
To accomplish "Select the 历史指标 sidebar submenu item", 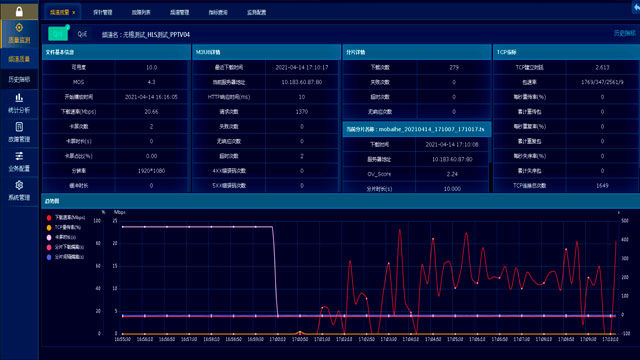I will (x=19, y=79).
